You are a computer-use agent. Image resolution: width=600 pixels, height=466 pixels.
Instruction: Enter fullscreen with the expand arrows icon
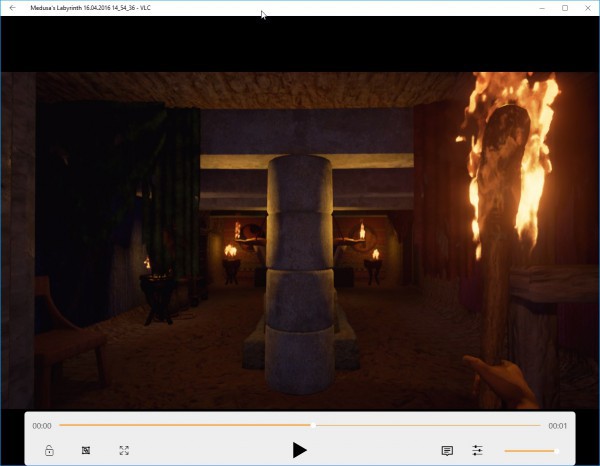[124, 450]
